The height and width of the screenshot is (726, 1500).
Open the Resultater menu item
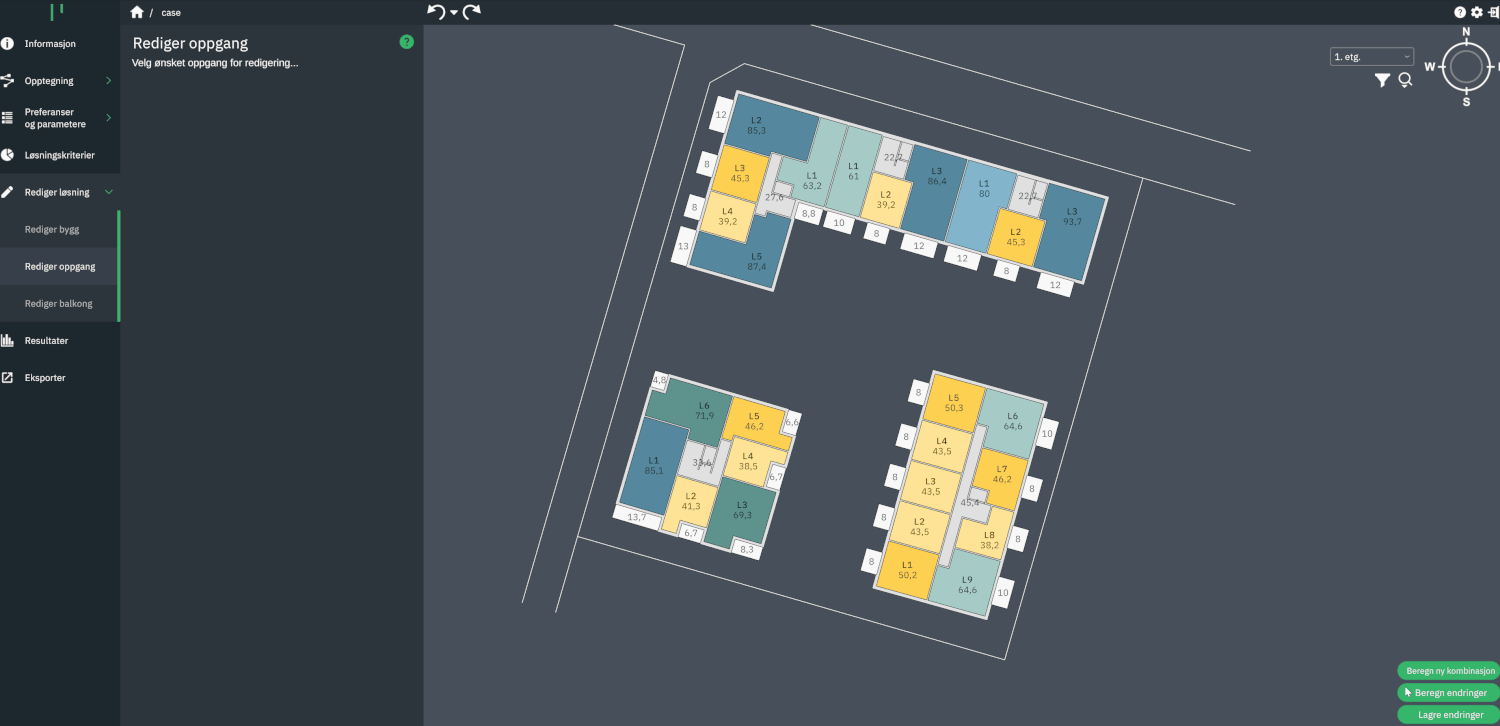pyautogui.click(x=47, y=341)
